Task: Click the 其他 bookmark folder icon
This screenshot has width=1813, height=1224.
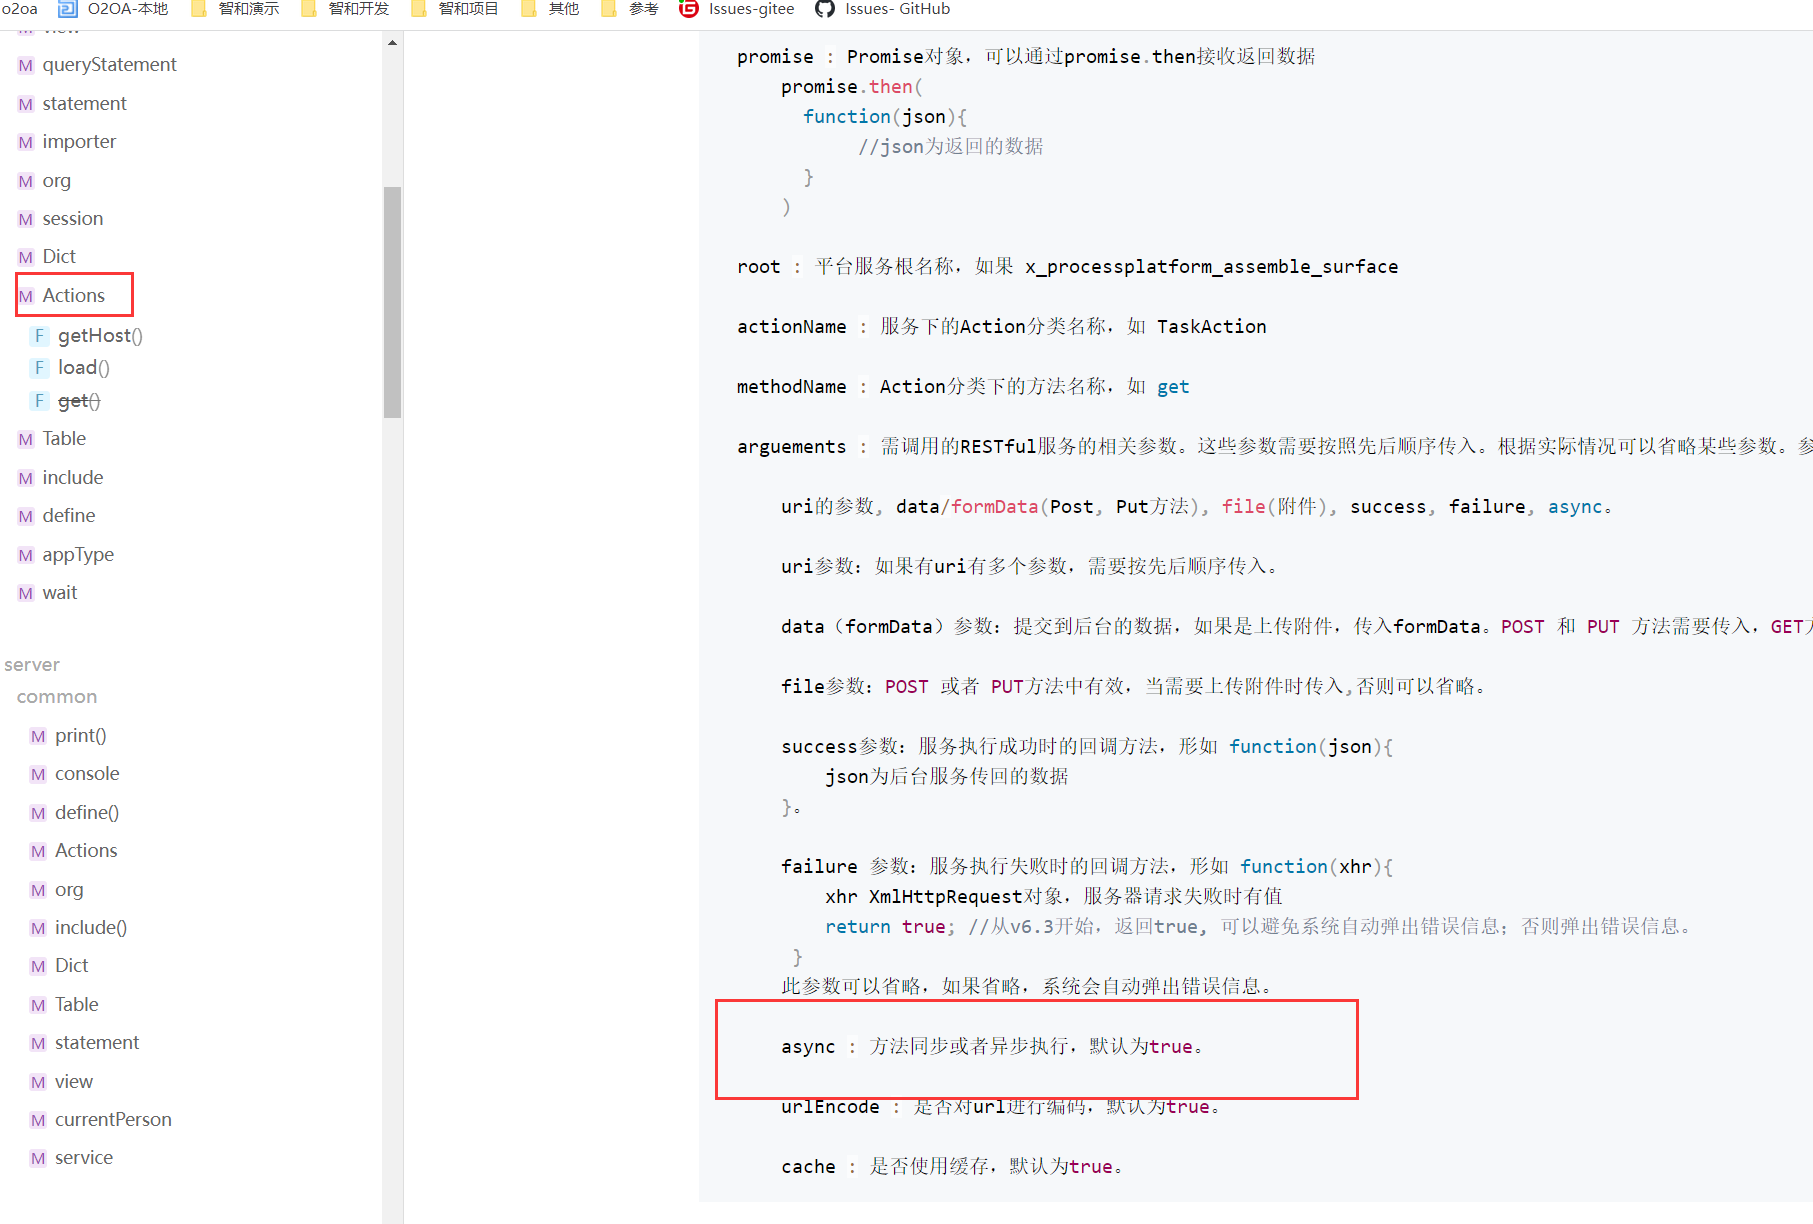Action: pos(528,9)
